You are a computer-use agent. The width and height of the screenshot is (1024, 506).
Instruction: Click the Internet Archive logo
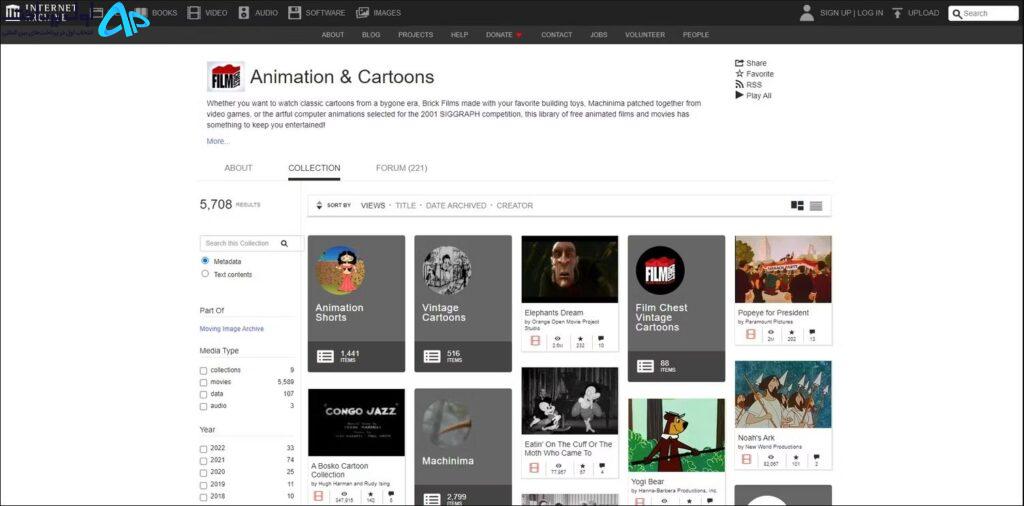click(40, 12)
